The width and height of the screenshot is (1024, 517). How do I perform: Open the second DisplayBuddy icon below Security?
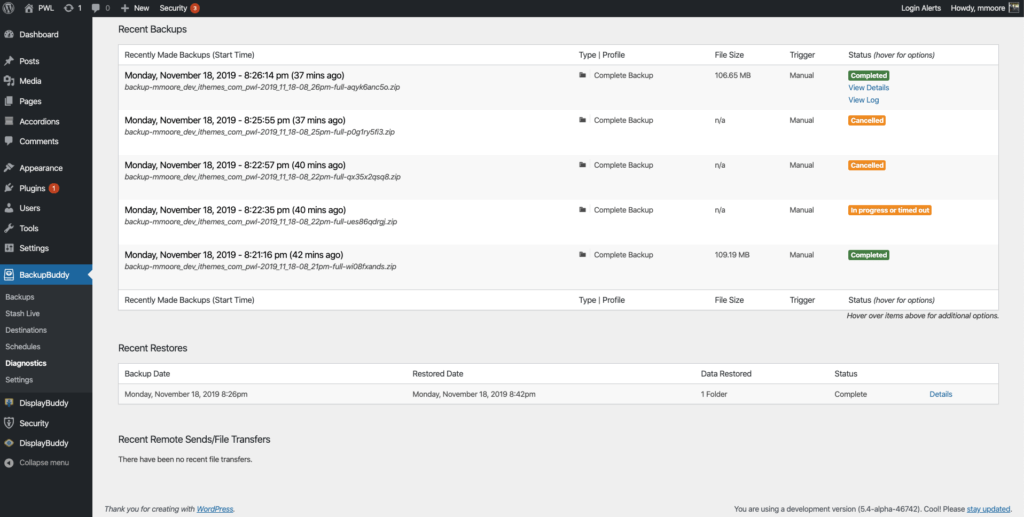(9, 443)
